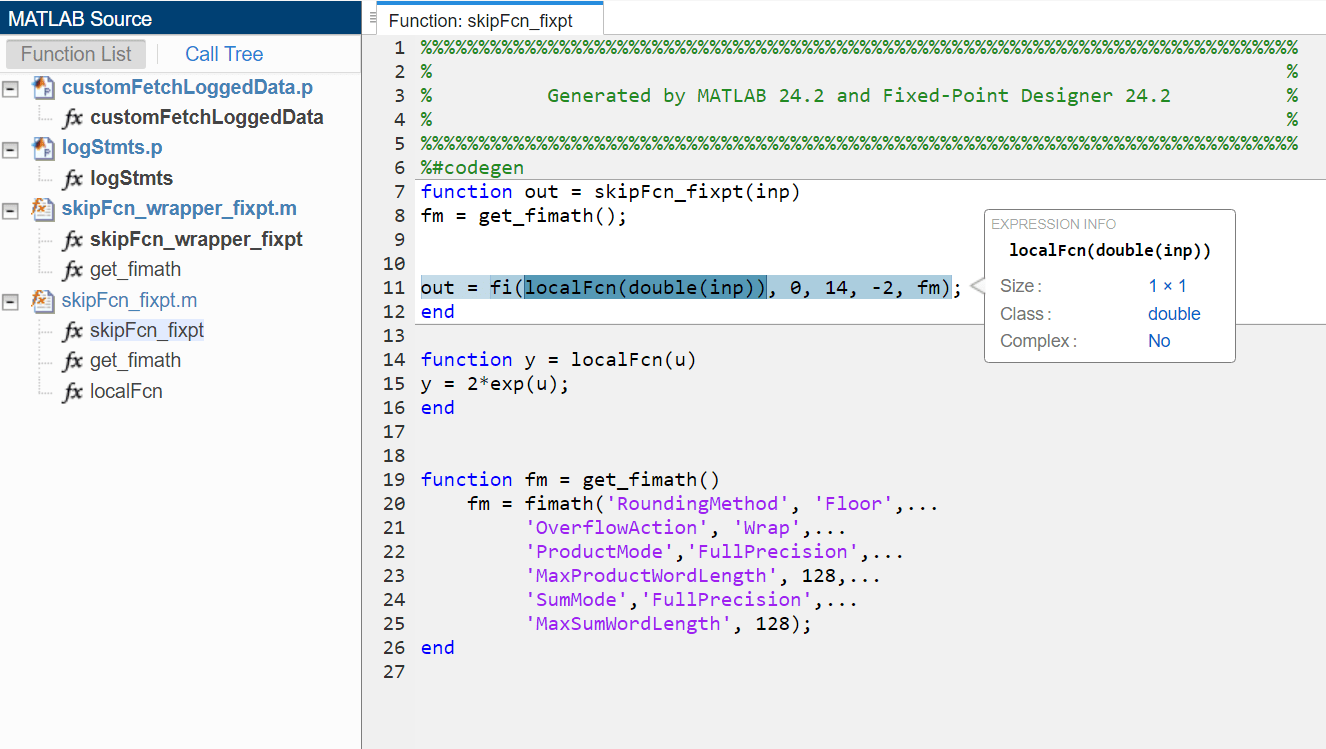Screen dimensions: 1326x749
Task: Click the skipFcn_fixpt.m file icon
Action: [x=43, y=300]
